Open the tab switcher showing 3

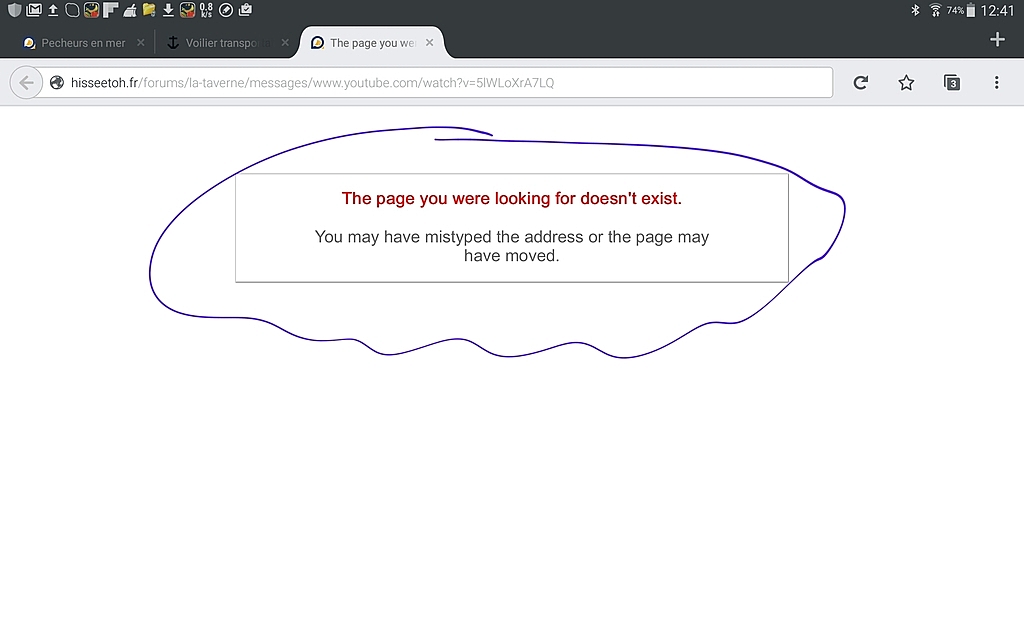click(952, 83)
